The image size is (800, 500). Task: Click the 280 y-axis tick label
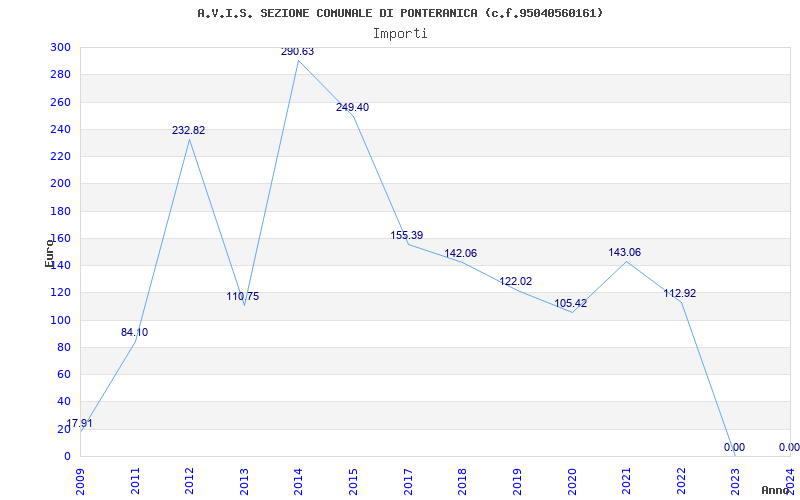pyautogui.click(x=60, y=74)
